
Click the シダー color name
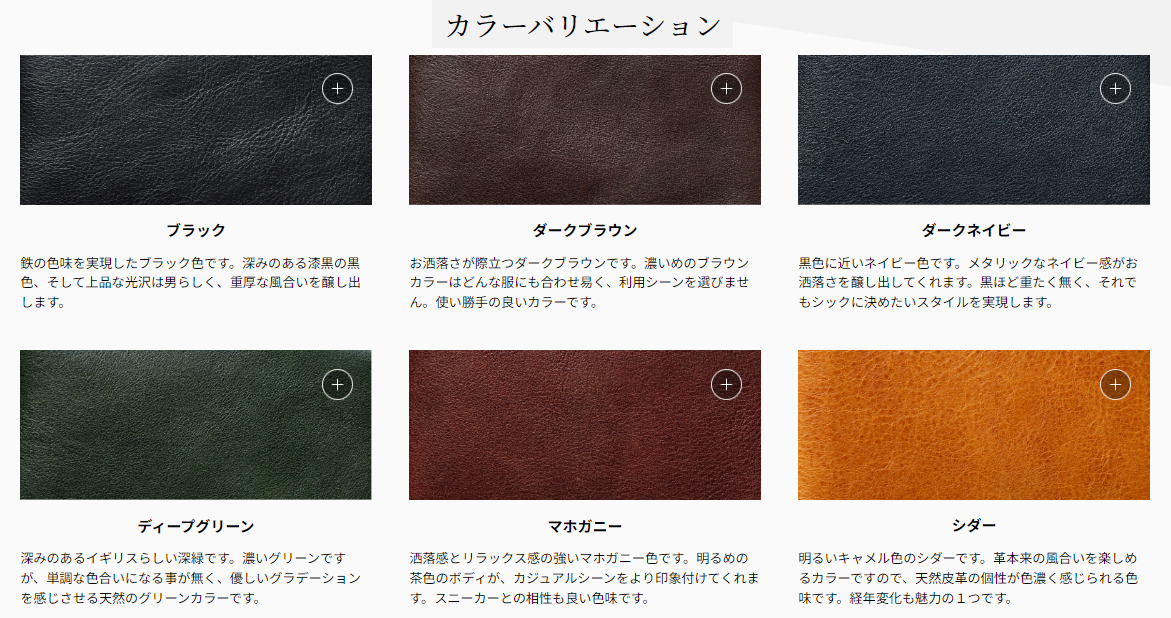(974, 525)
